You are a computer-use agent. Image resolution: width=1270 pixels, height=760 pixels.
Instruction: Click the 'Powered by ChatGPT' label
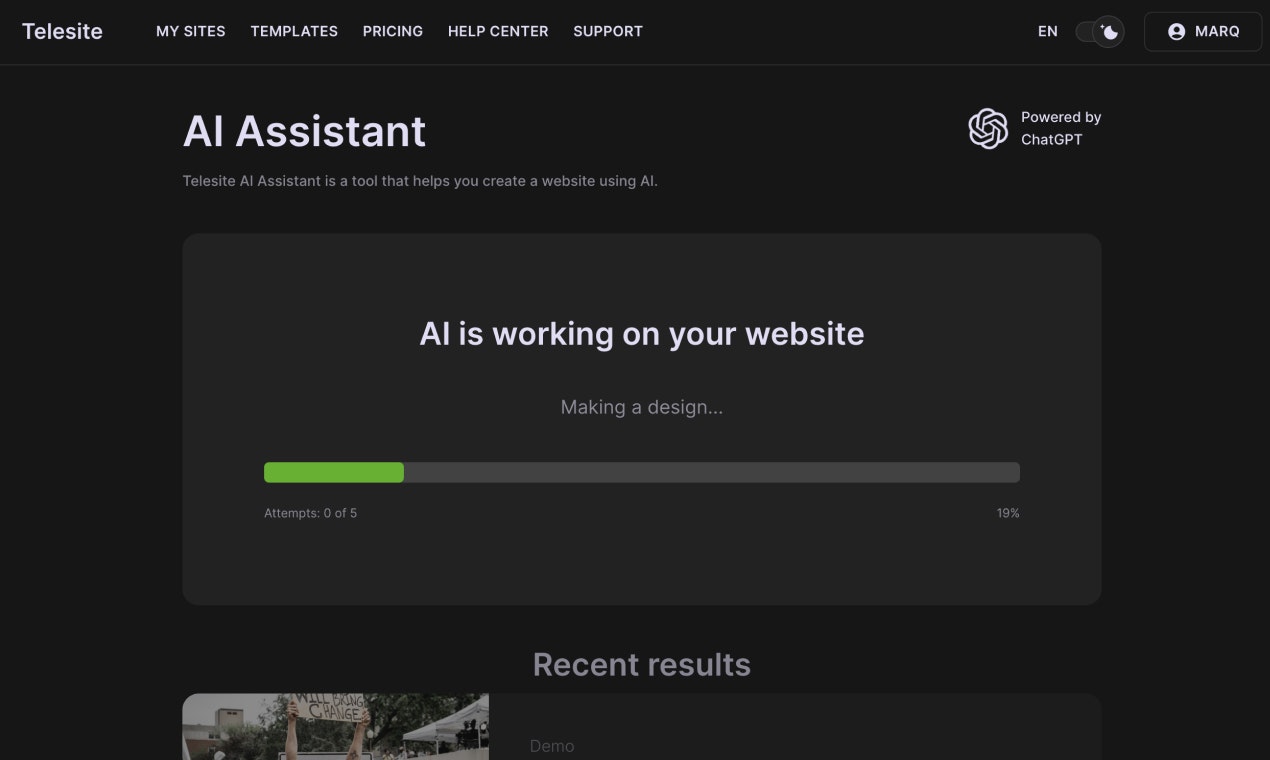pos(1060,128)
